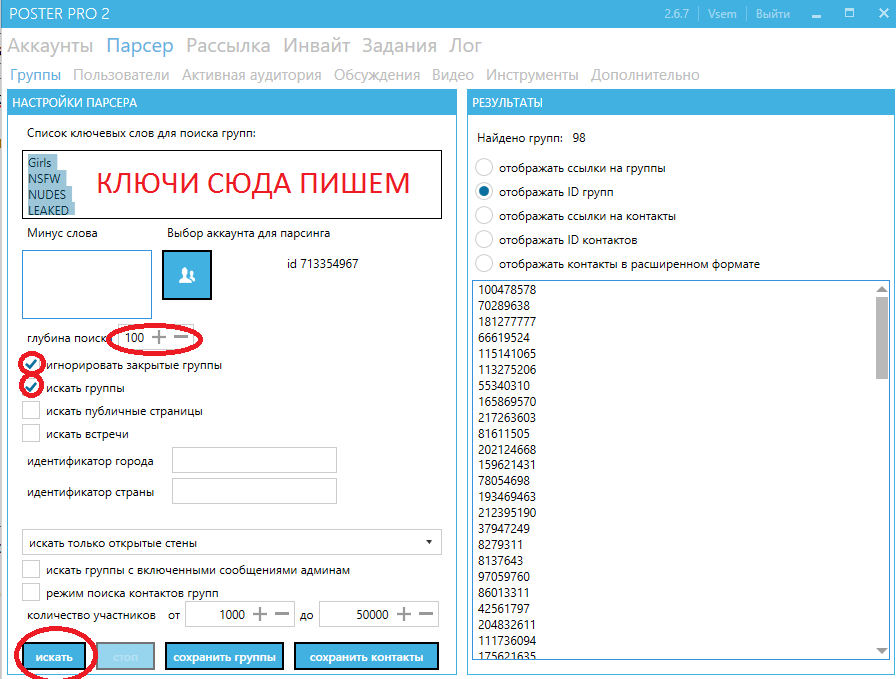
Task: Click NSFW keyword line
Action: (44, 179)
